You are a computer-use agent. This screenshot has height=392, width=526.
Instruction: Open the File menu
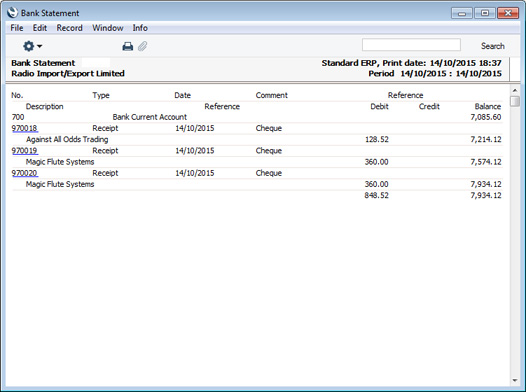[17, 28]
